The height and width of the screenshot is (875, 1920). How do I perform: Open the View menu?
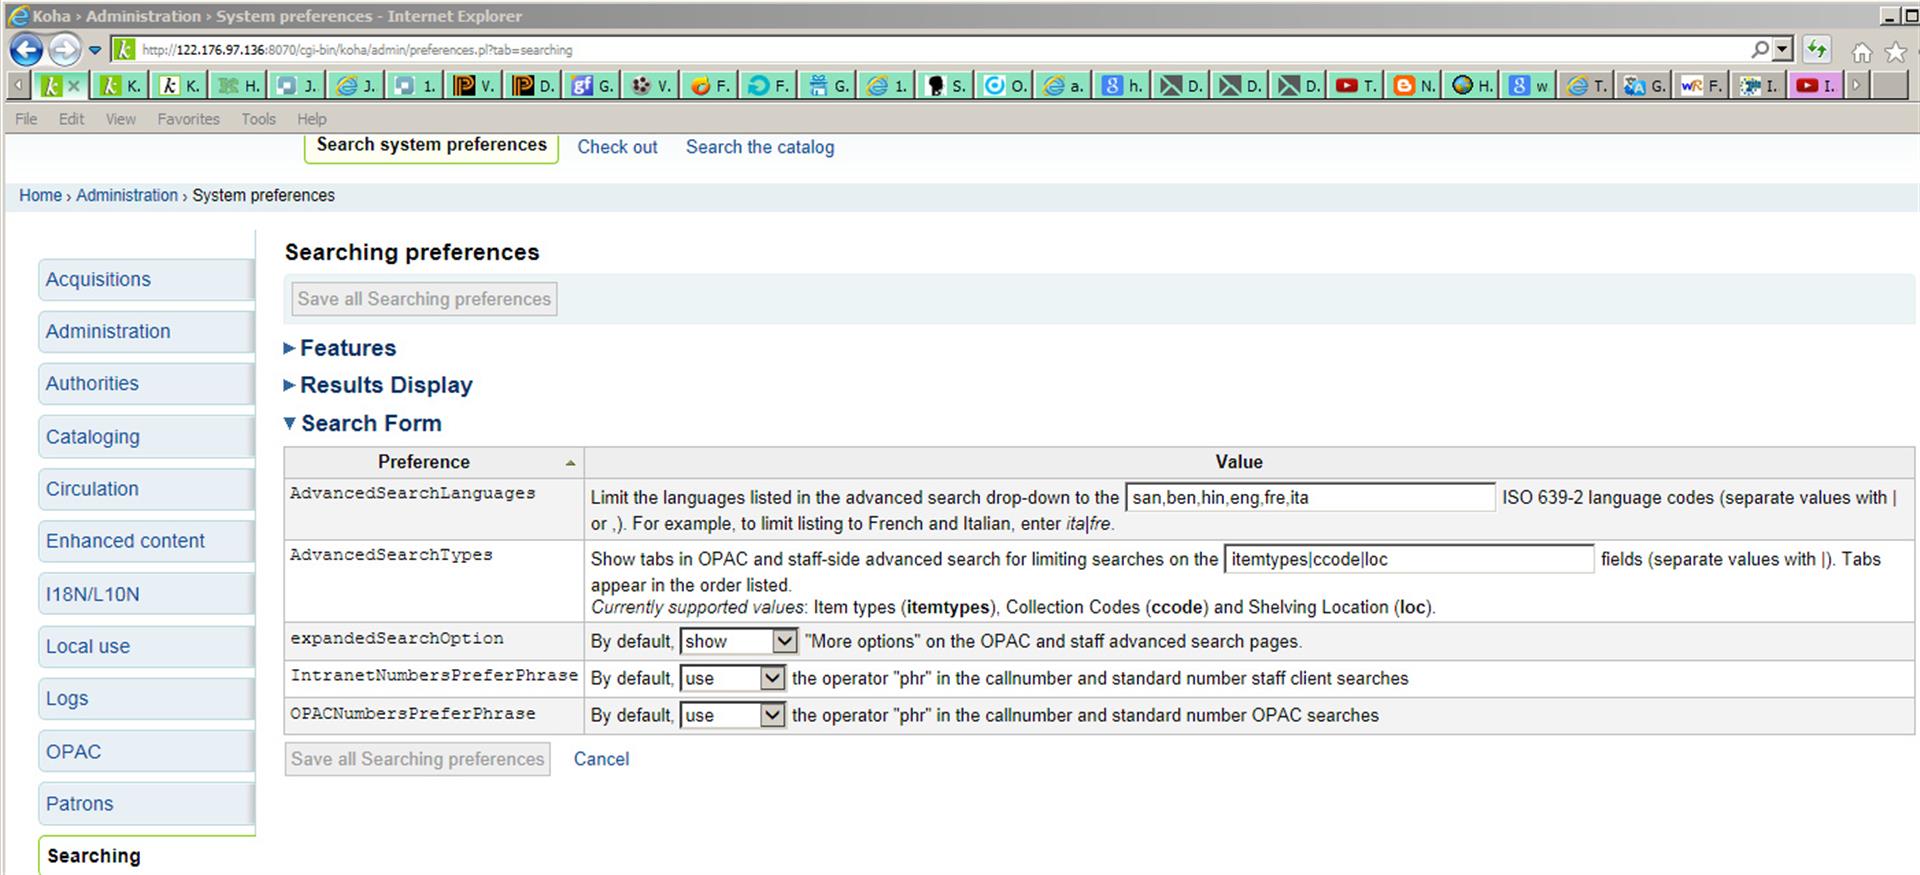(x=120, y=119)
